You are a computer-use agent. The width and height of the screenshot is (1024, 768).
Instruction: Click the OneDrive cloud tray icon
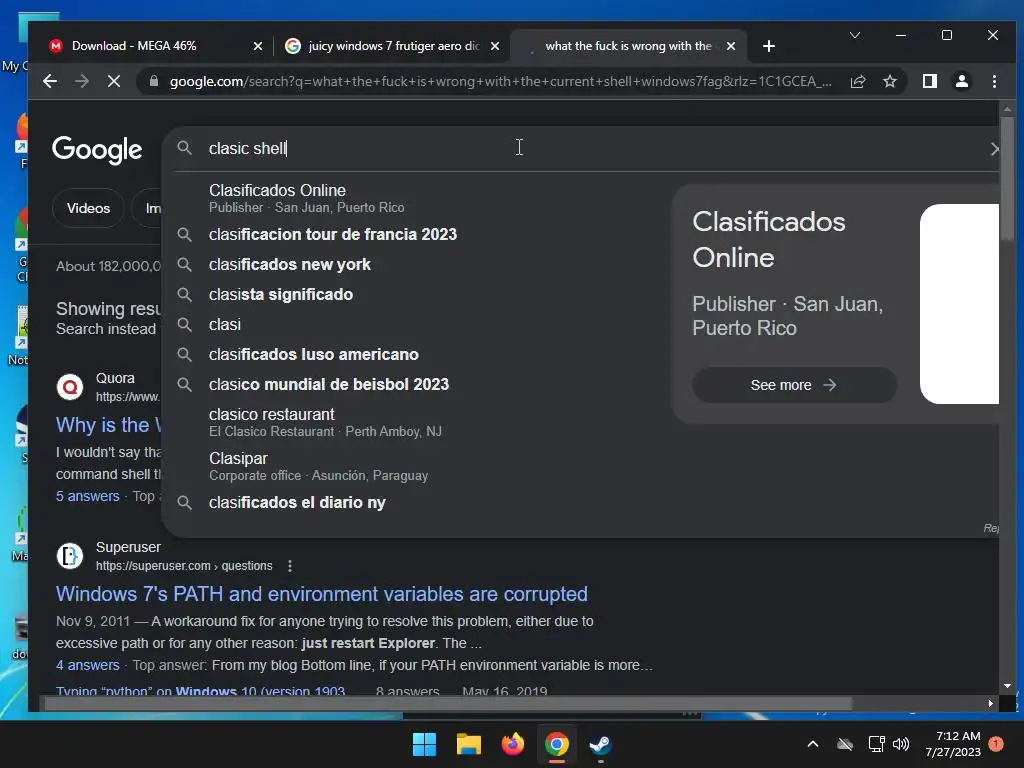pyautogui.click(x=845, y=744)
